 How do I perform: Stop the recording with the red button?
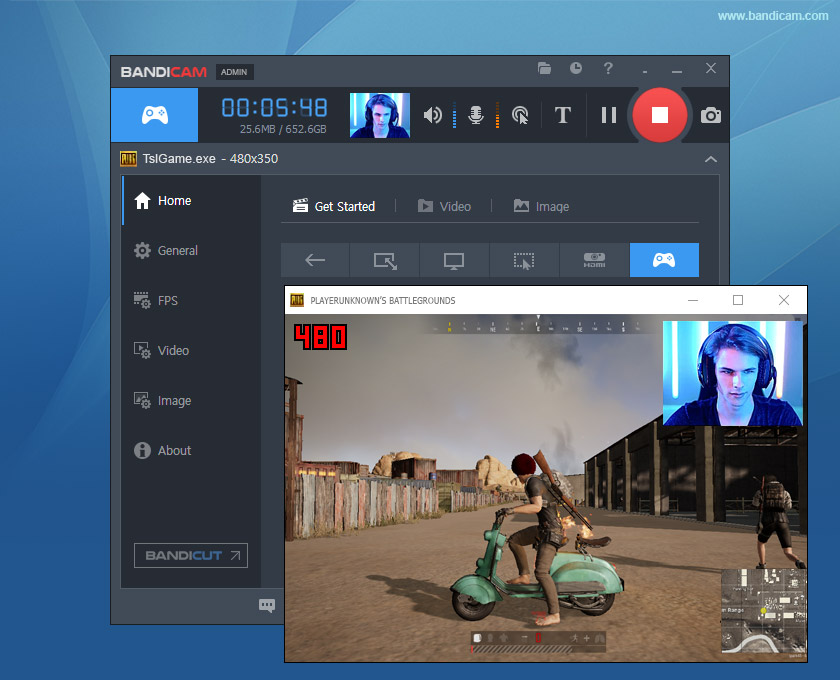pyautogui.click(x=659, y=115)
